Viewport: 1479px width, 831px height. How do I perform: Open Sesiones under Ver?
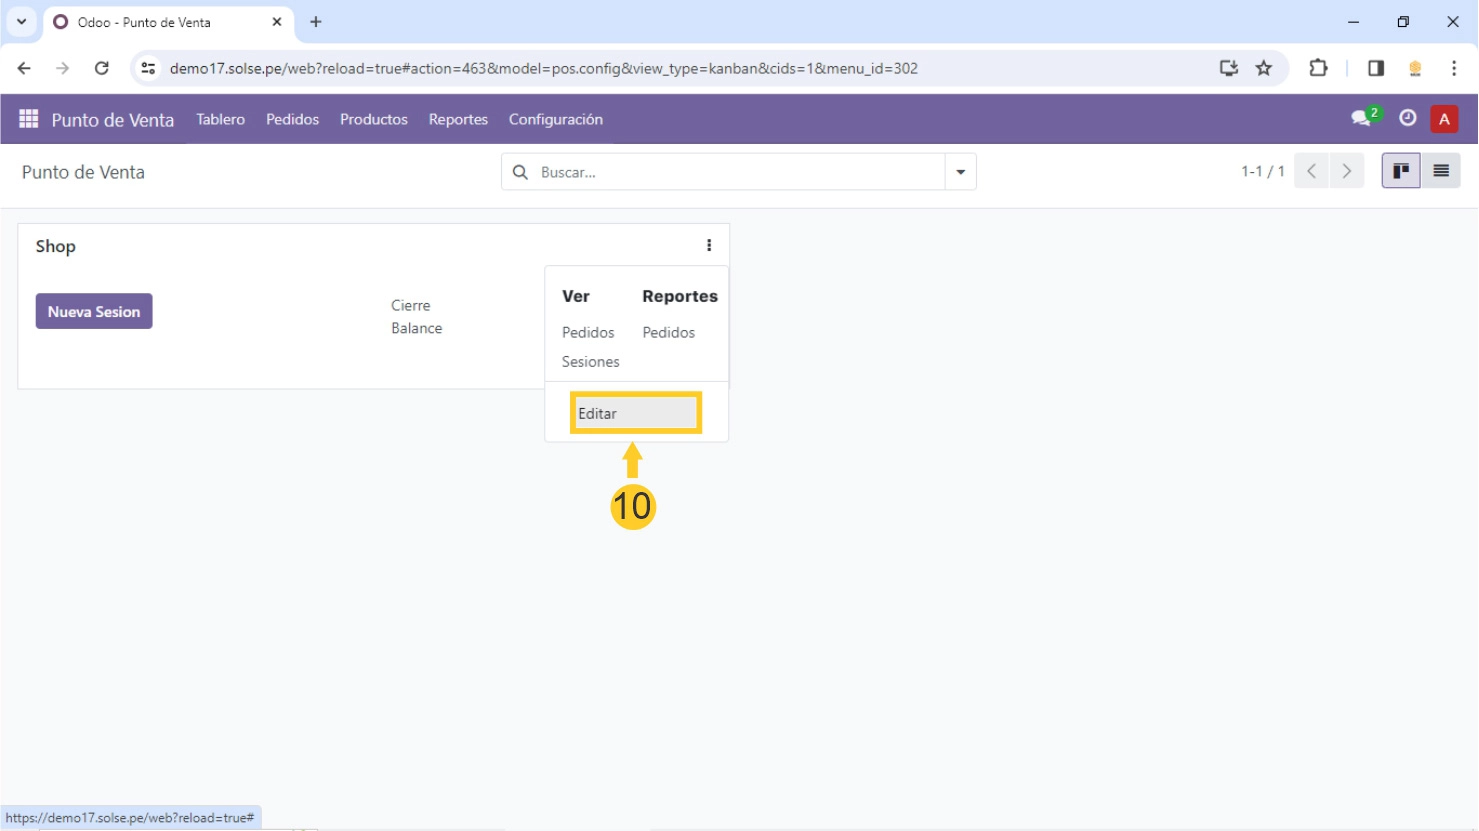[590, 362]
